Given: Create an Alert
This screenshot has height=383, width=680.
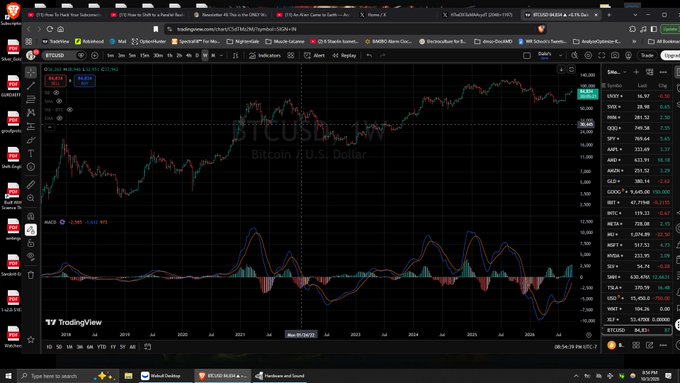Looking at the screenshot, I should point(314,56).
